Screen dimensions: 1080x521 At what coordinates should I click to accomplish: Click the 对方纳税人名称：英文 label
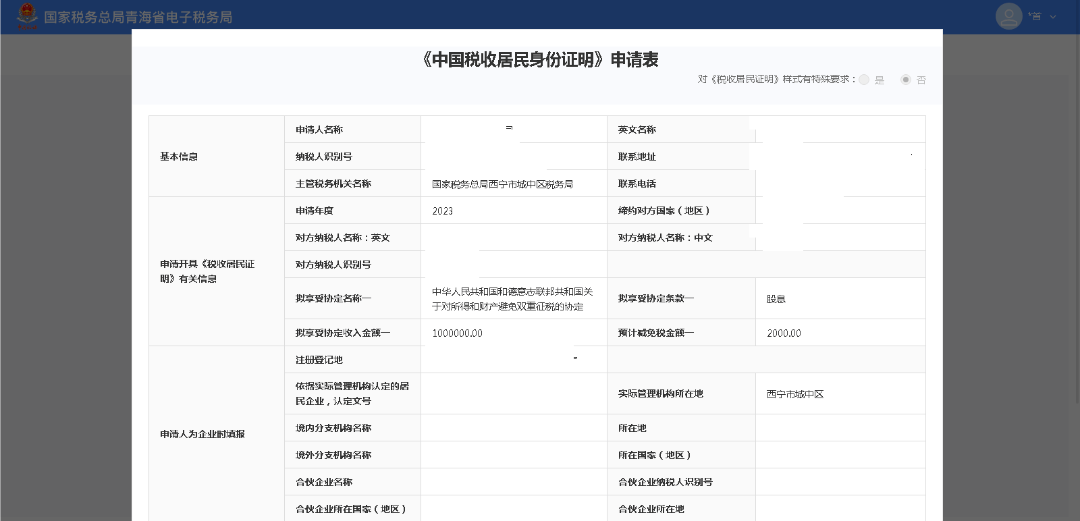pyautogui.click(x=343, y=238)
